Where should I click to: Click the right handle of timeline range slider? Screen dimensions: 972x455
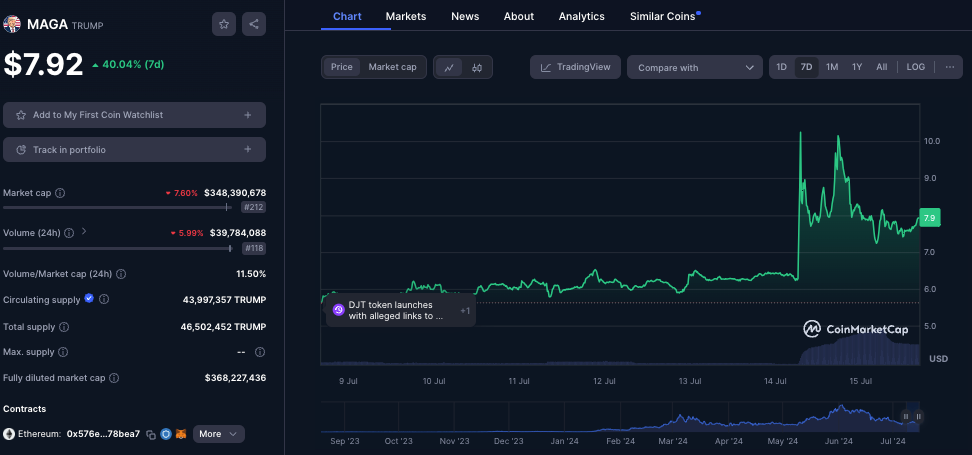tap(918, 416)
